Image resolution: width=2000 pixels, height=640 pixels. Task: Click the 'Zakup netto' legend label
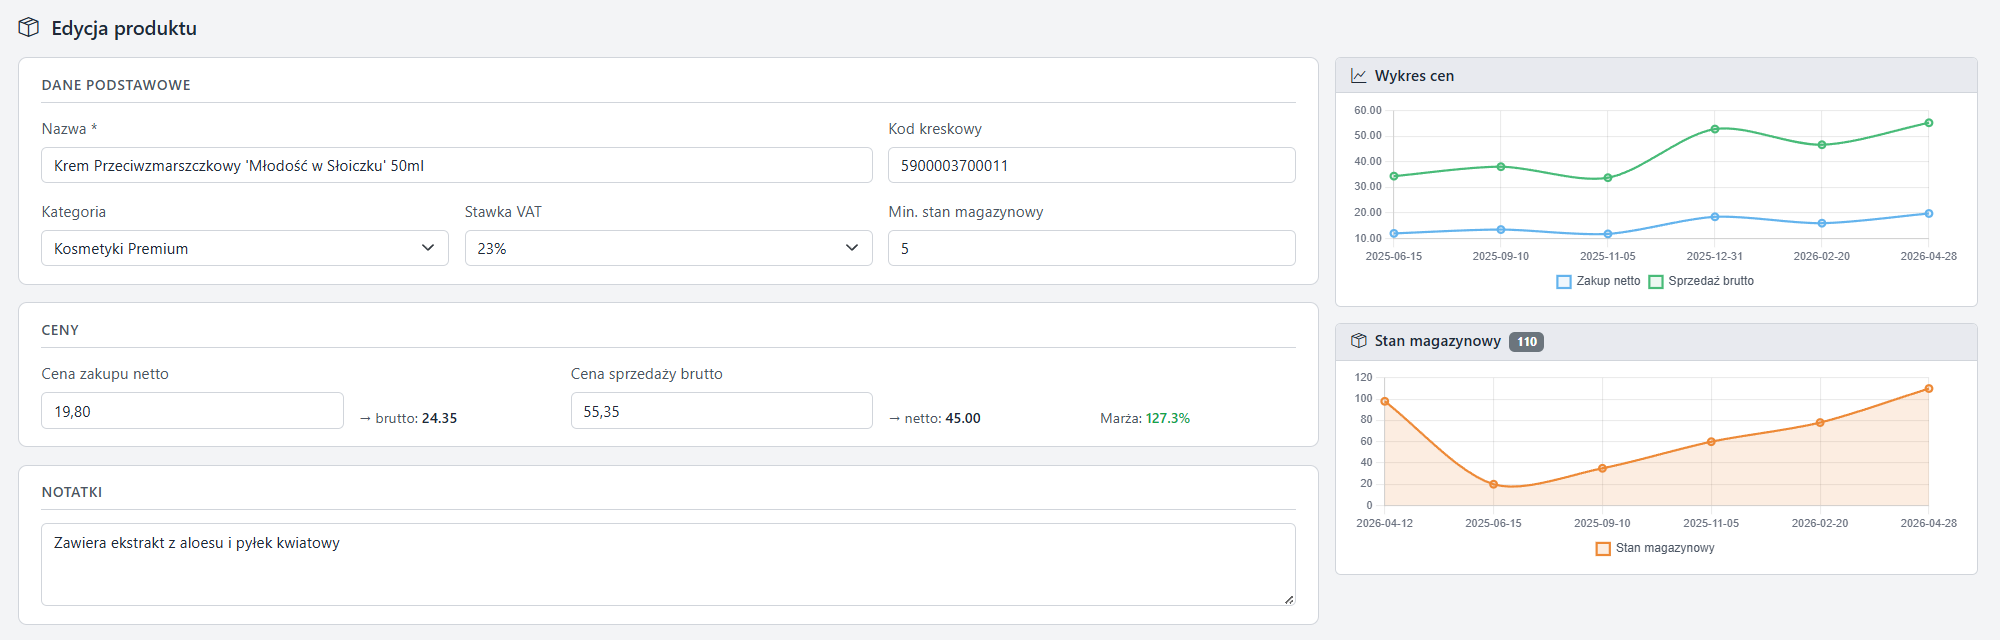pos(1608,281)
